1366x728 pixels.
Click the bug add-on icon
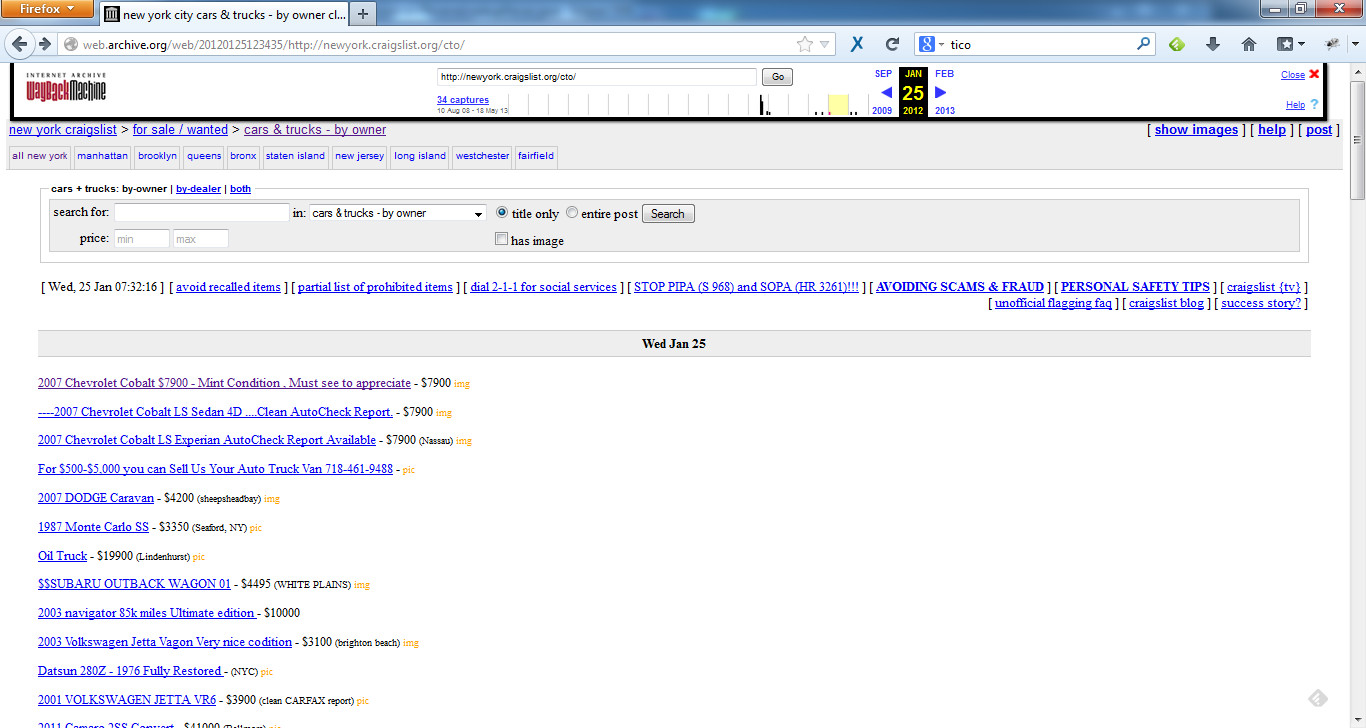1332,44
